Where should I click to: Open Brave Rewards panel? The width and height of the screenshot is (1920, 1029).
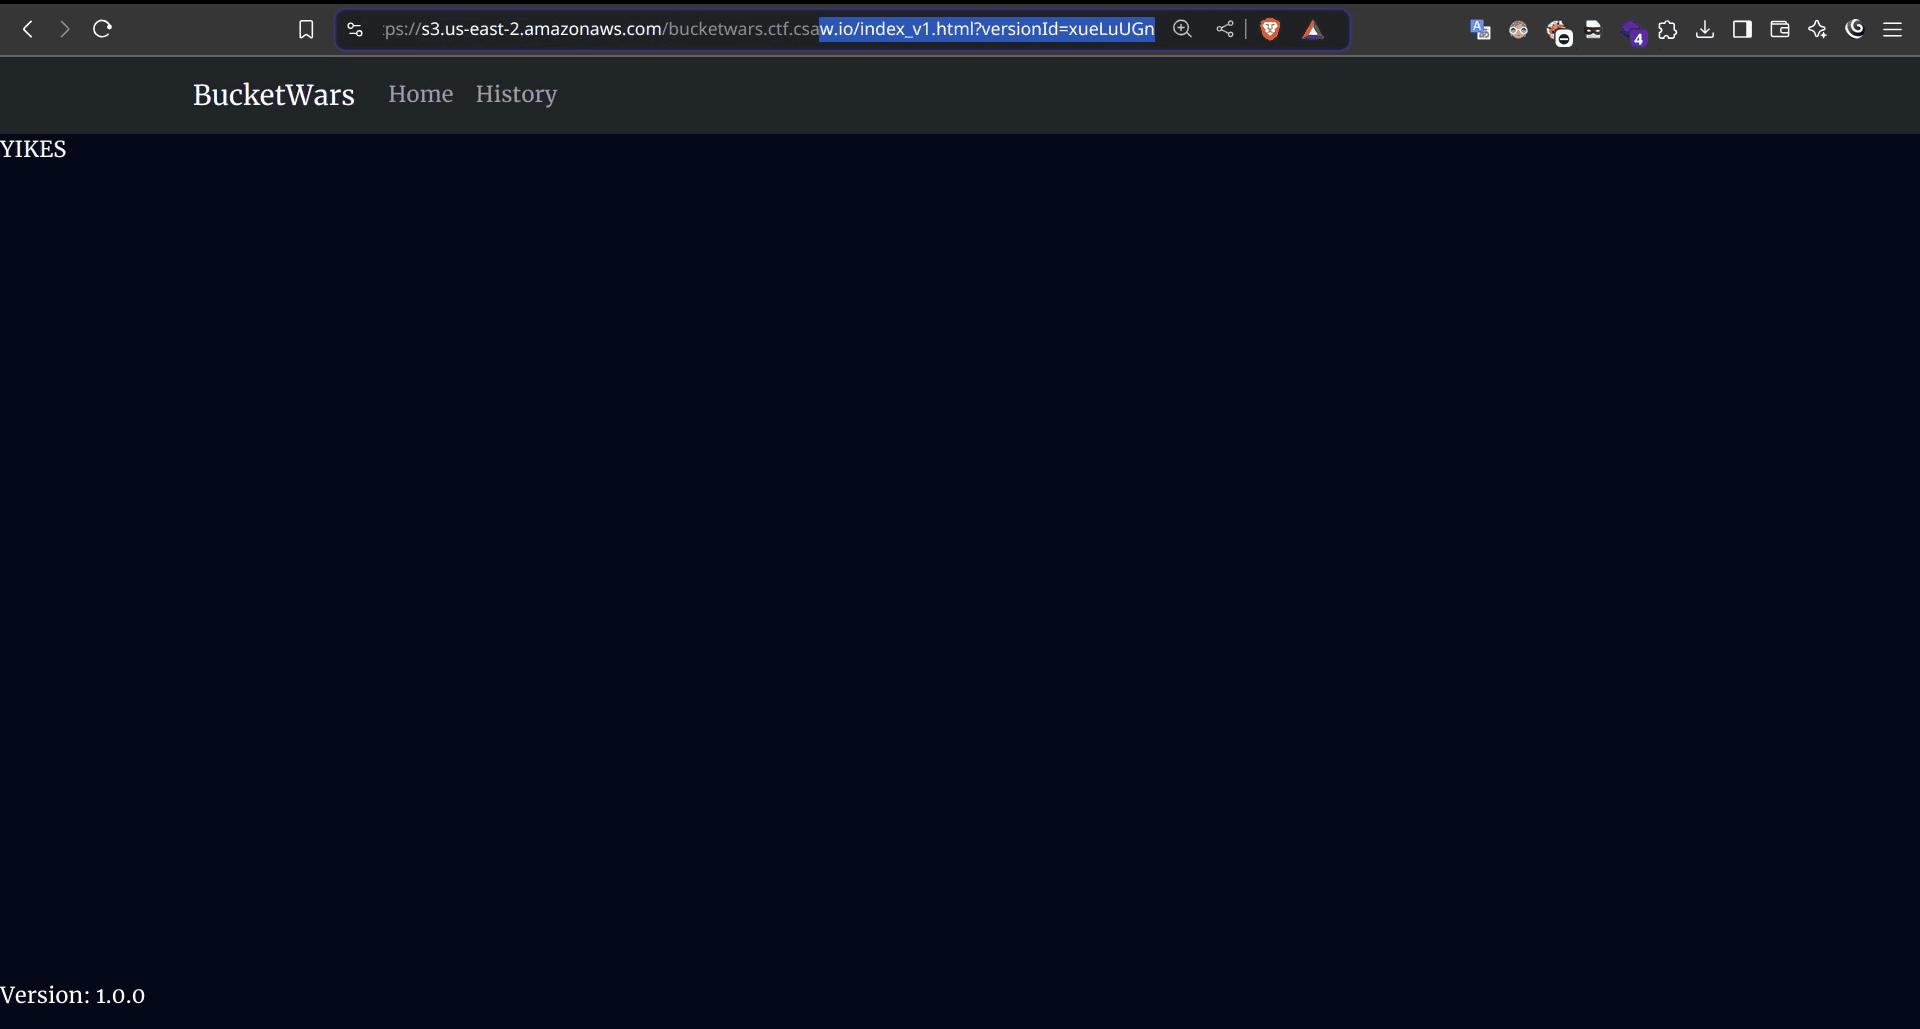point(1313,30)
